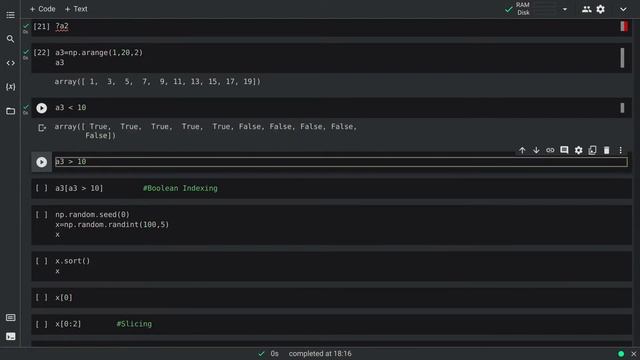Copy a link to the selected cell

click(550, 150)
